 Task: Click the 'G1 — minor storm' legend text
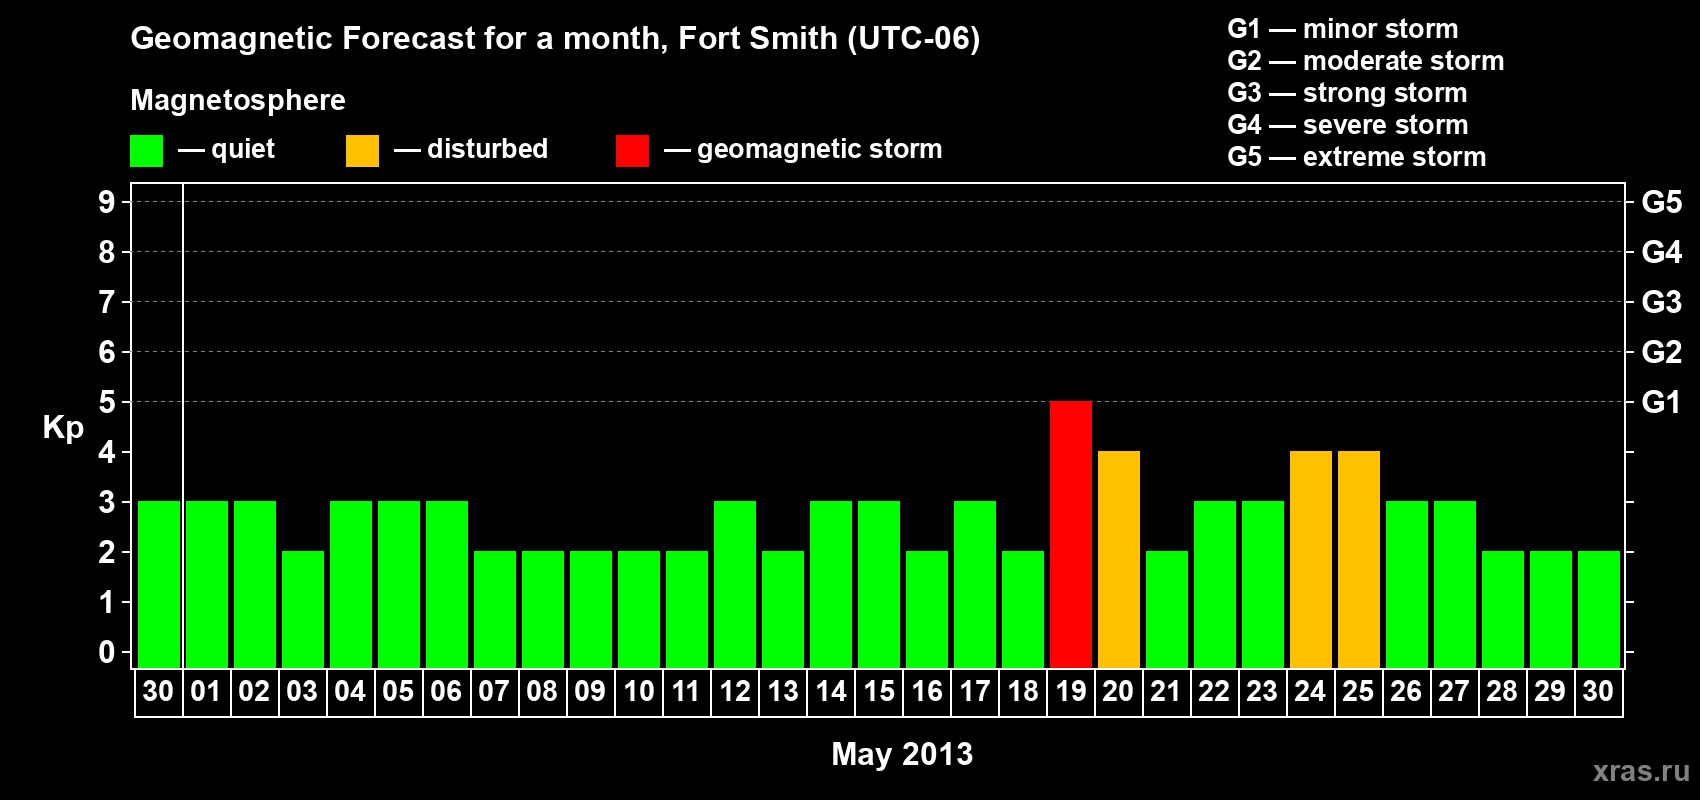(x=1342, y=29)
